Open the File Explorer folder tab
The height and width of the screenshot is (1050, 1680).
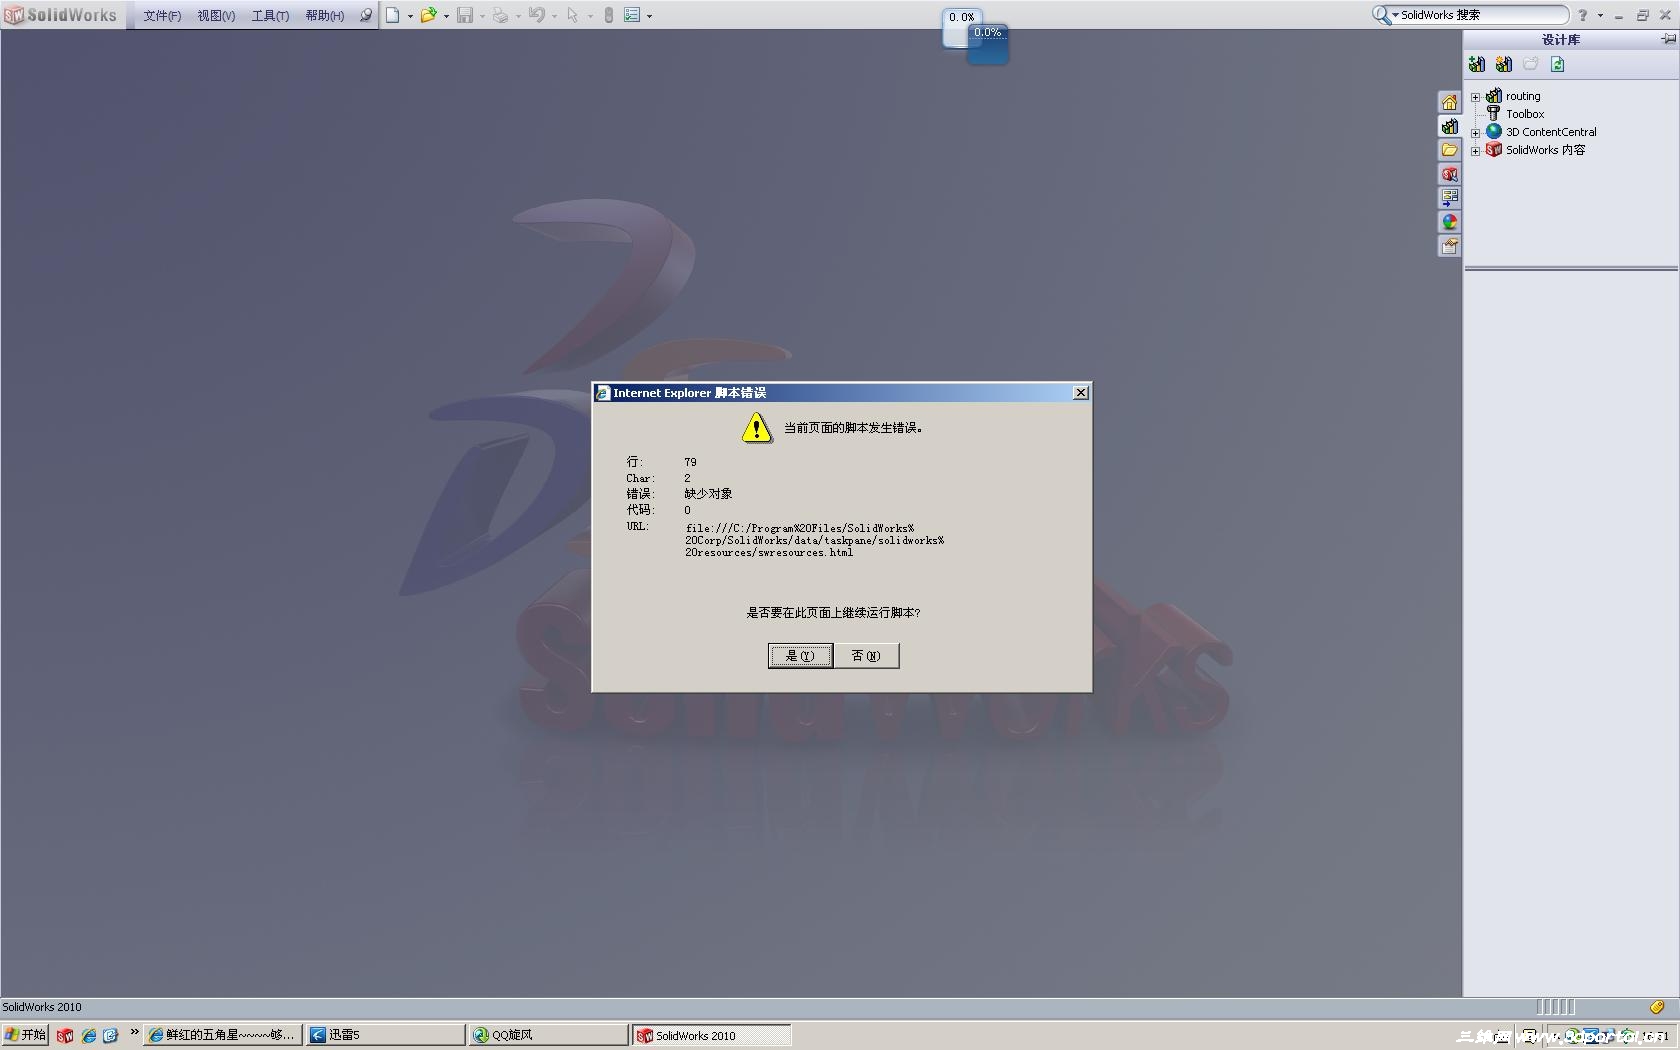point(1450,150)
